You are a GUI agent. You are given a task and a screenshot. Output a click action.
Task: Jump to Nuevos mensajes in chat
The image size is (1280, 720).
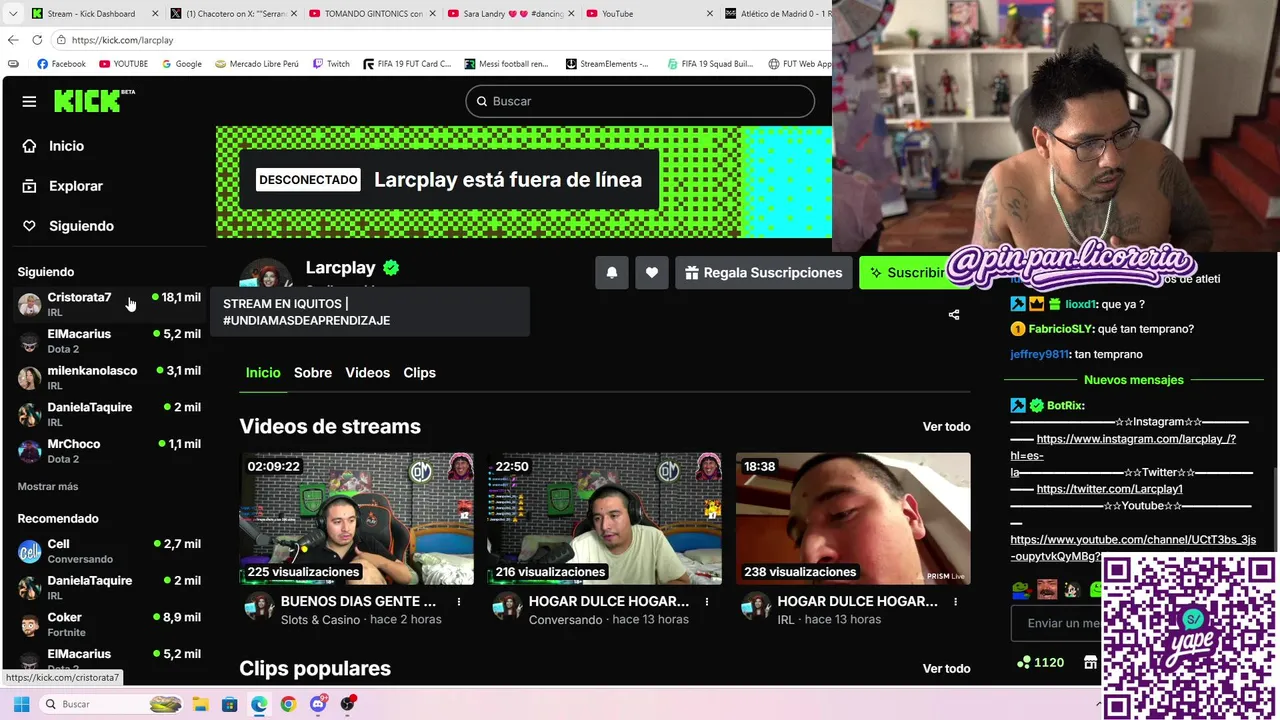pos(1133,380)
